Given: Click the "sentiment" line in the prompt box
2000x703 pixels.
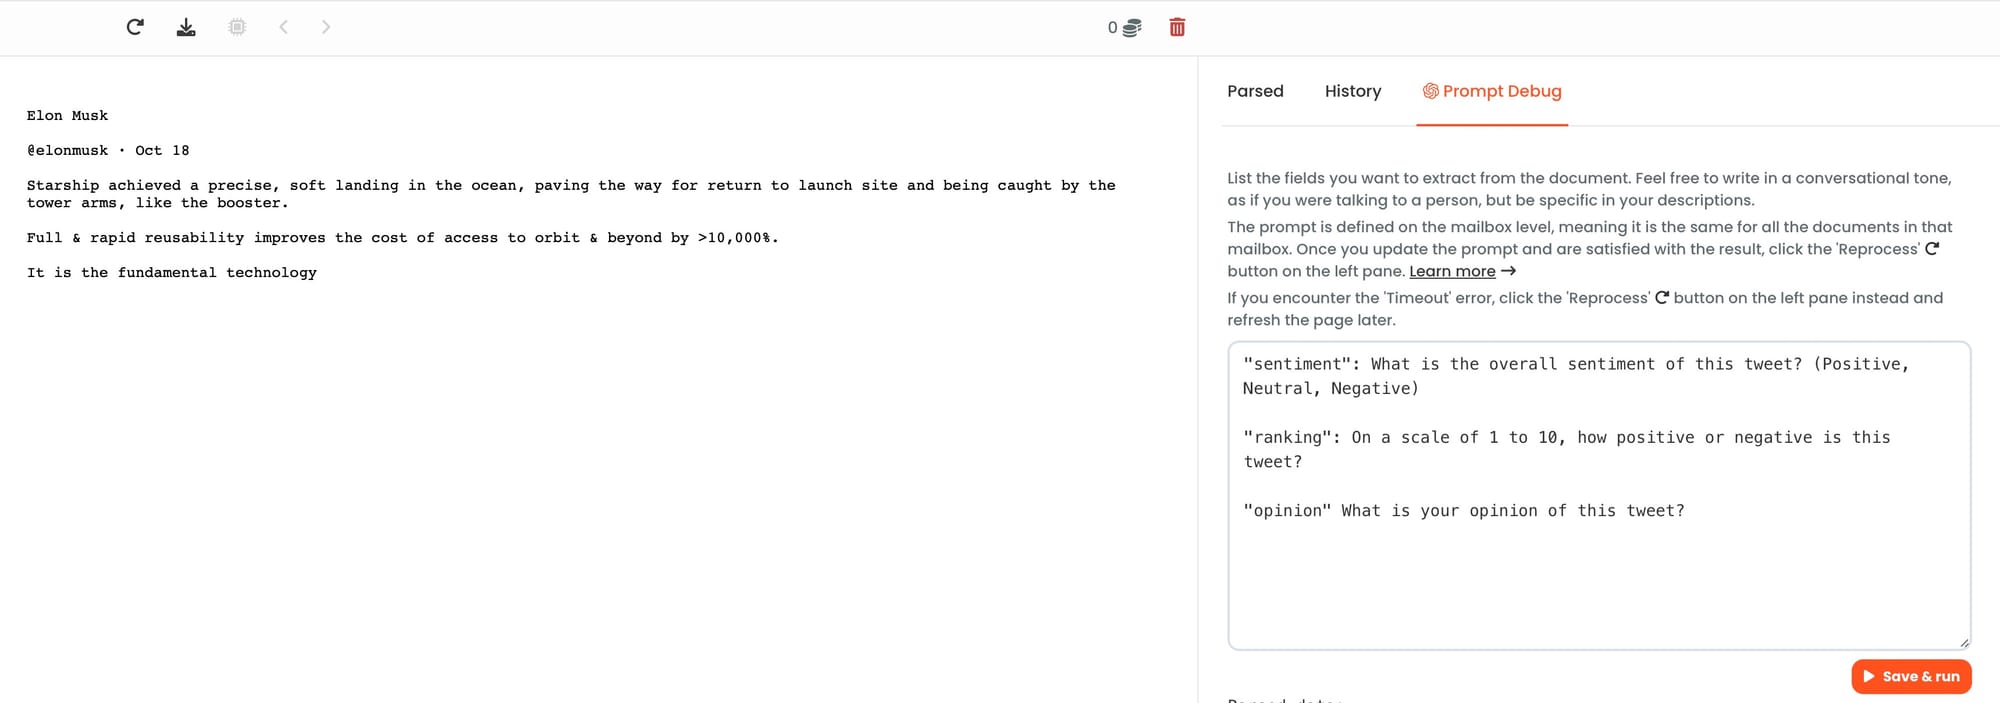Looking at the screenshot, I should tap(1575, 365).
